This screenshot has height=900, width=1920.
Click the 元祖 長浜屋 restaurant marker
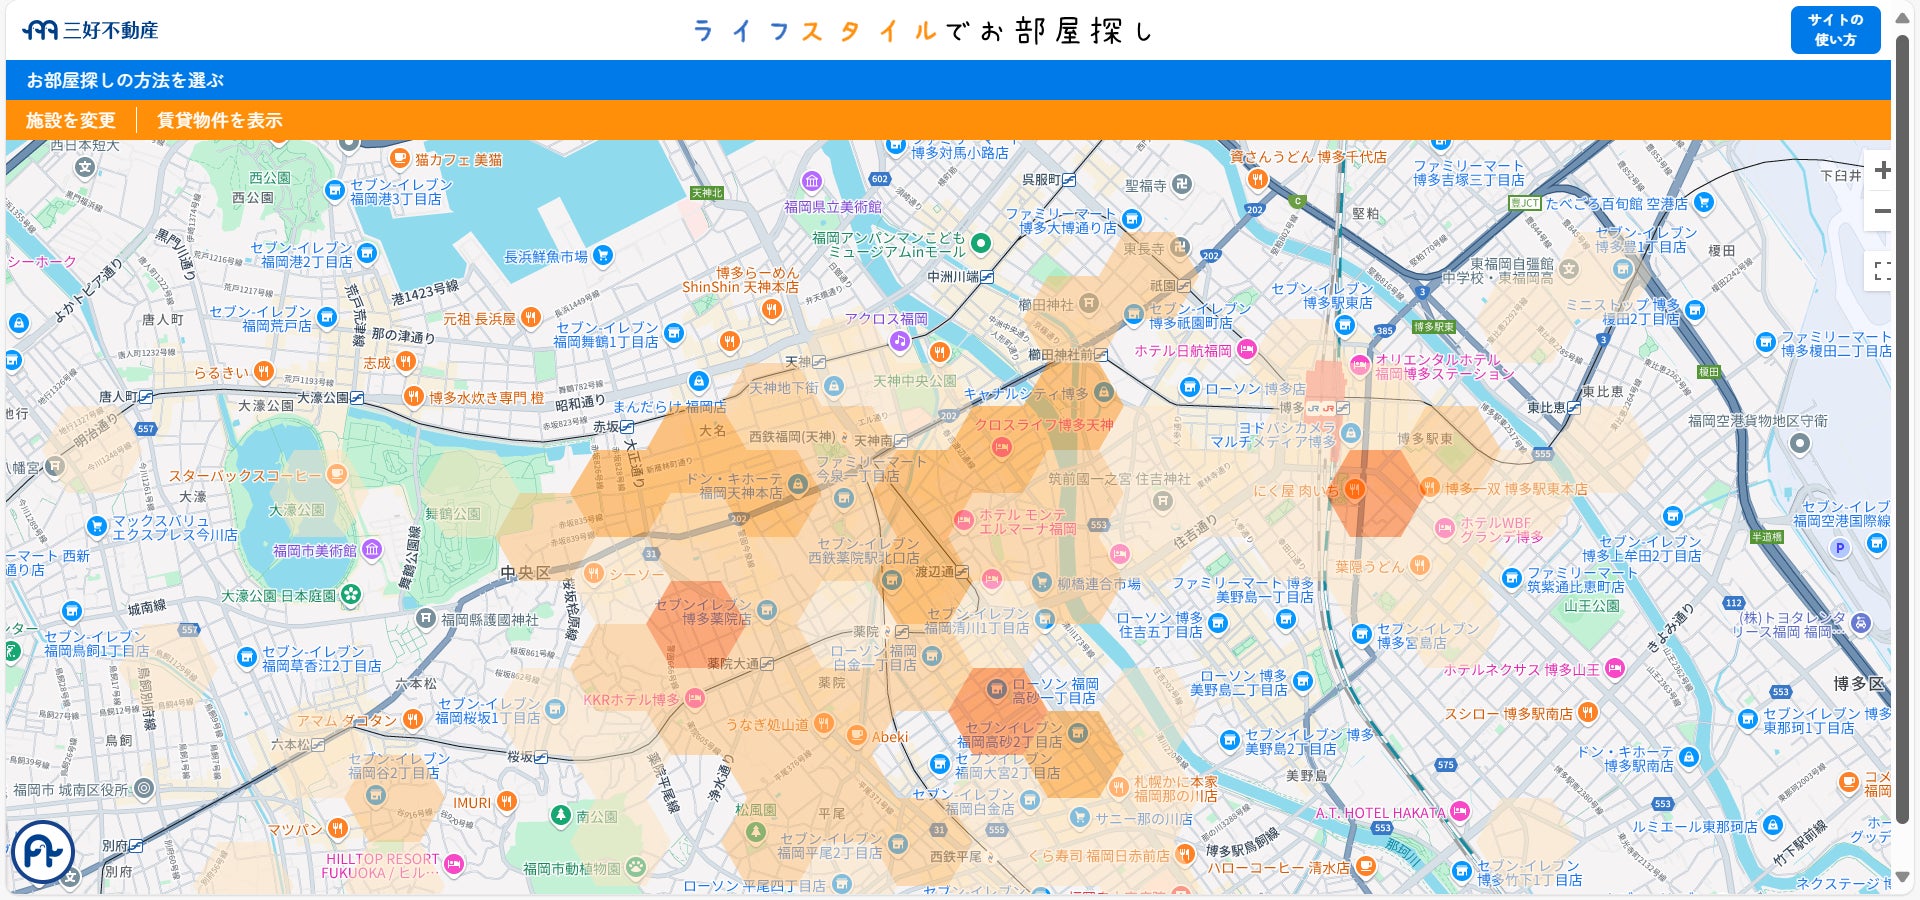tap(531, 318)
